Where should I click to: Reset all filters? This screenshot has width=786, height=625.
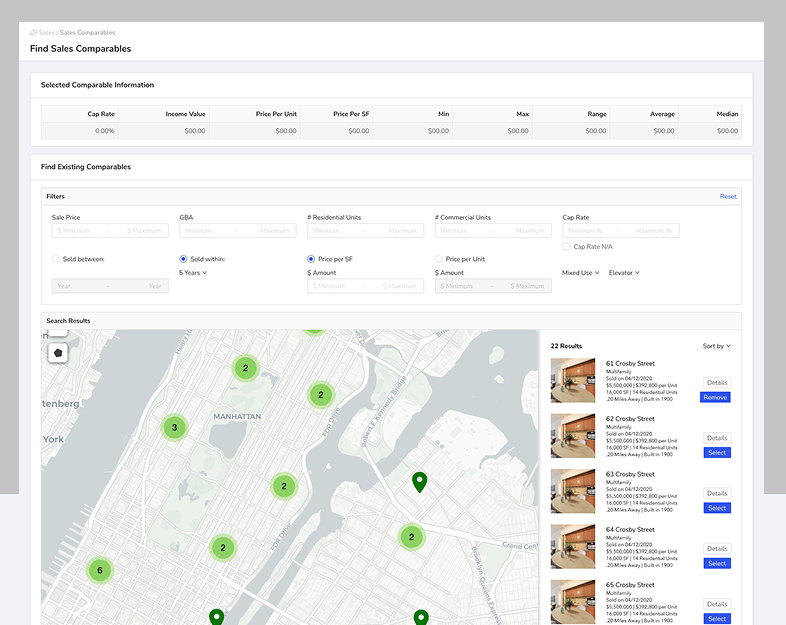pos(728,196)
